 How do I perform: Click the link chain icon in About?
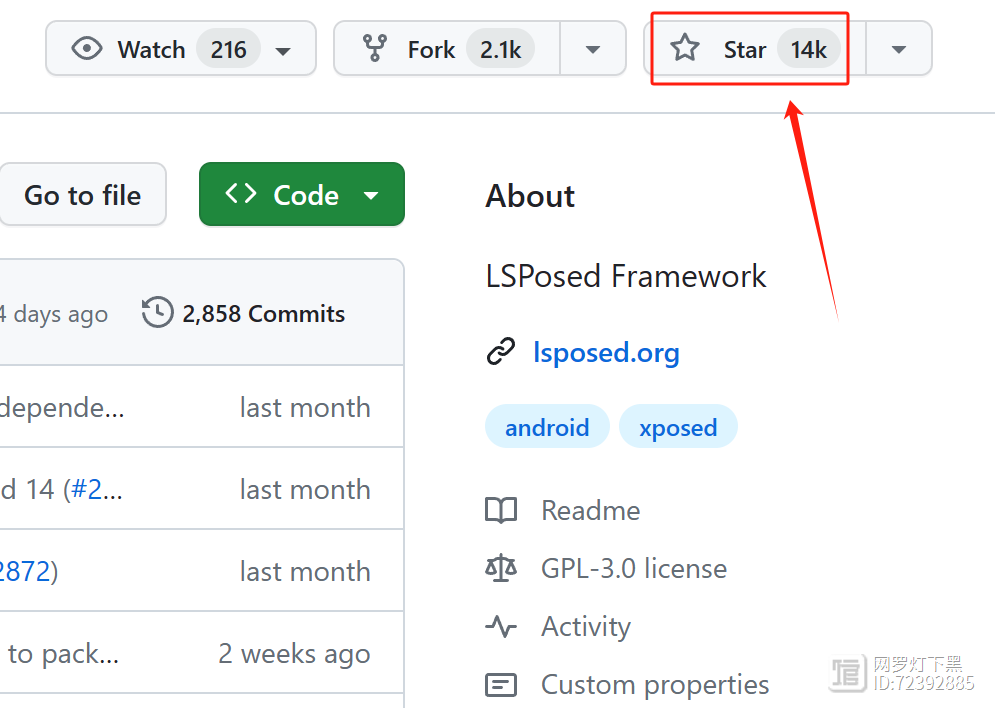(501, 351)
